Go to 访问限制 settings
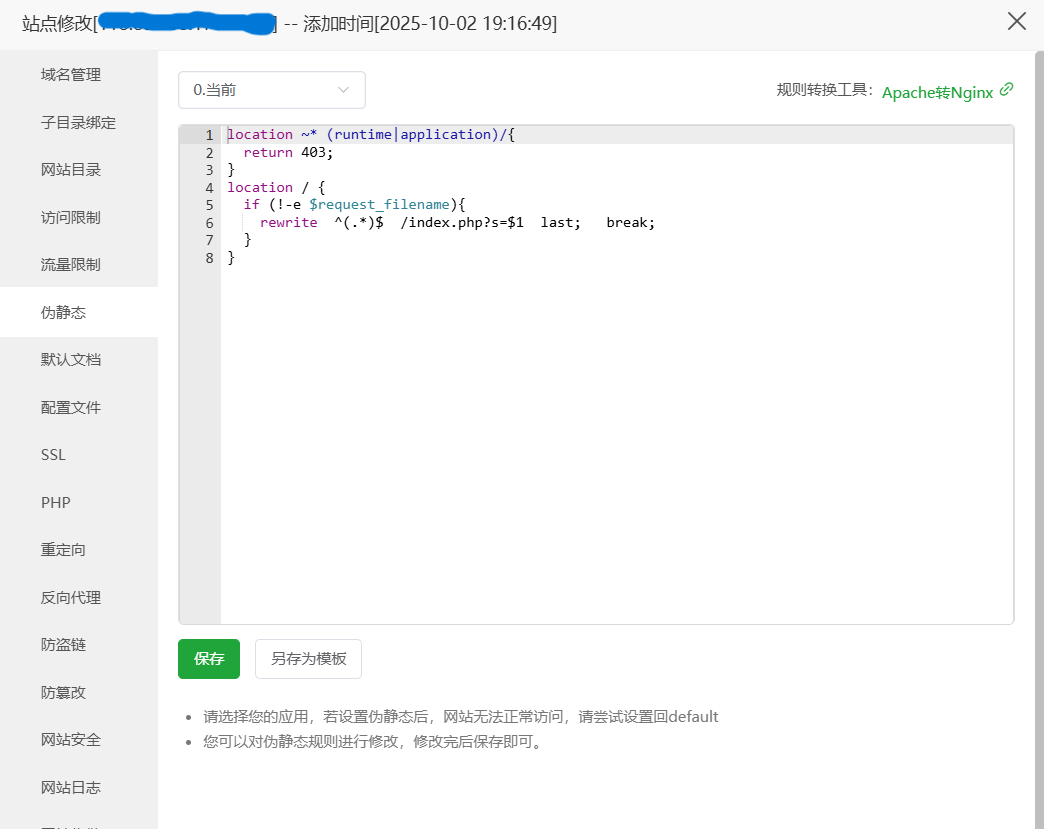Screen dimensions: 1044x829 [71, 217]
